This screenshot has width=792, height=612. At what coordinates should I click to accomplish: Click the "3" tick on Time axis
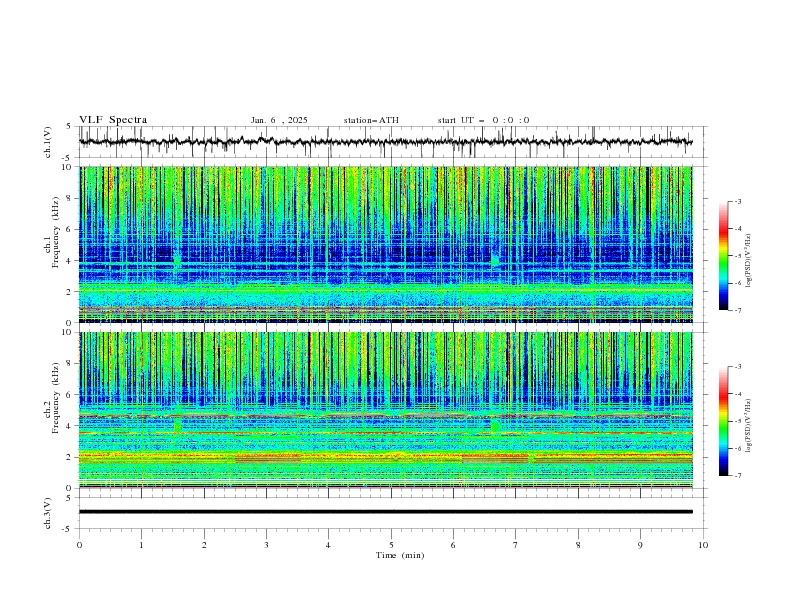pyautogui.click(x=266, y=545)
